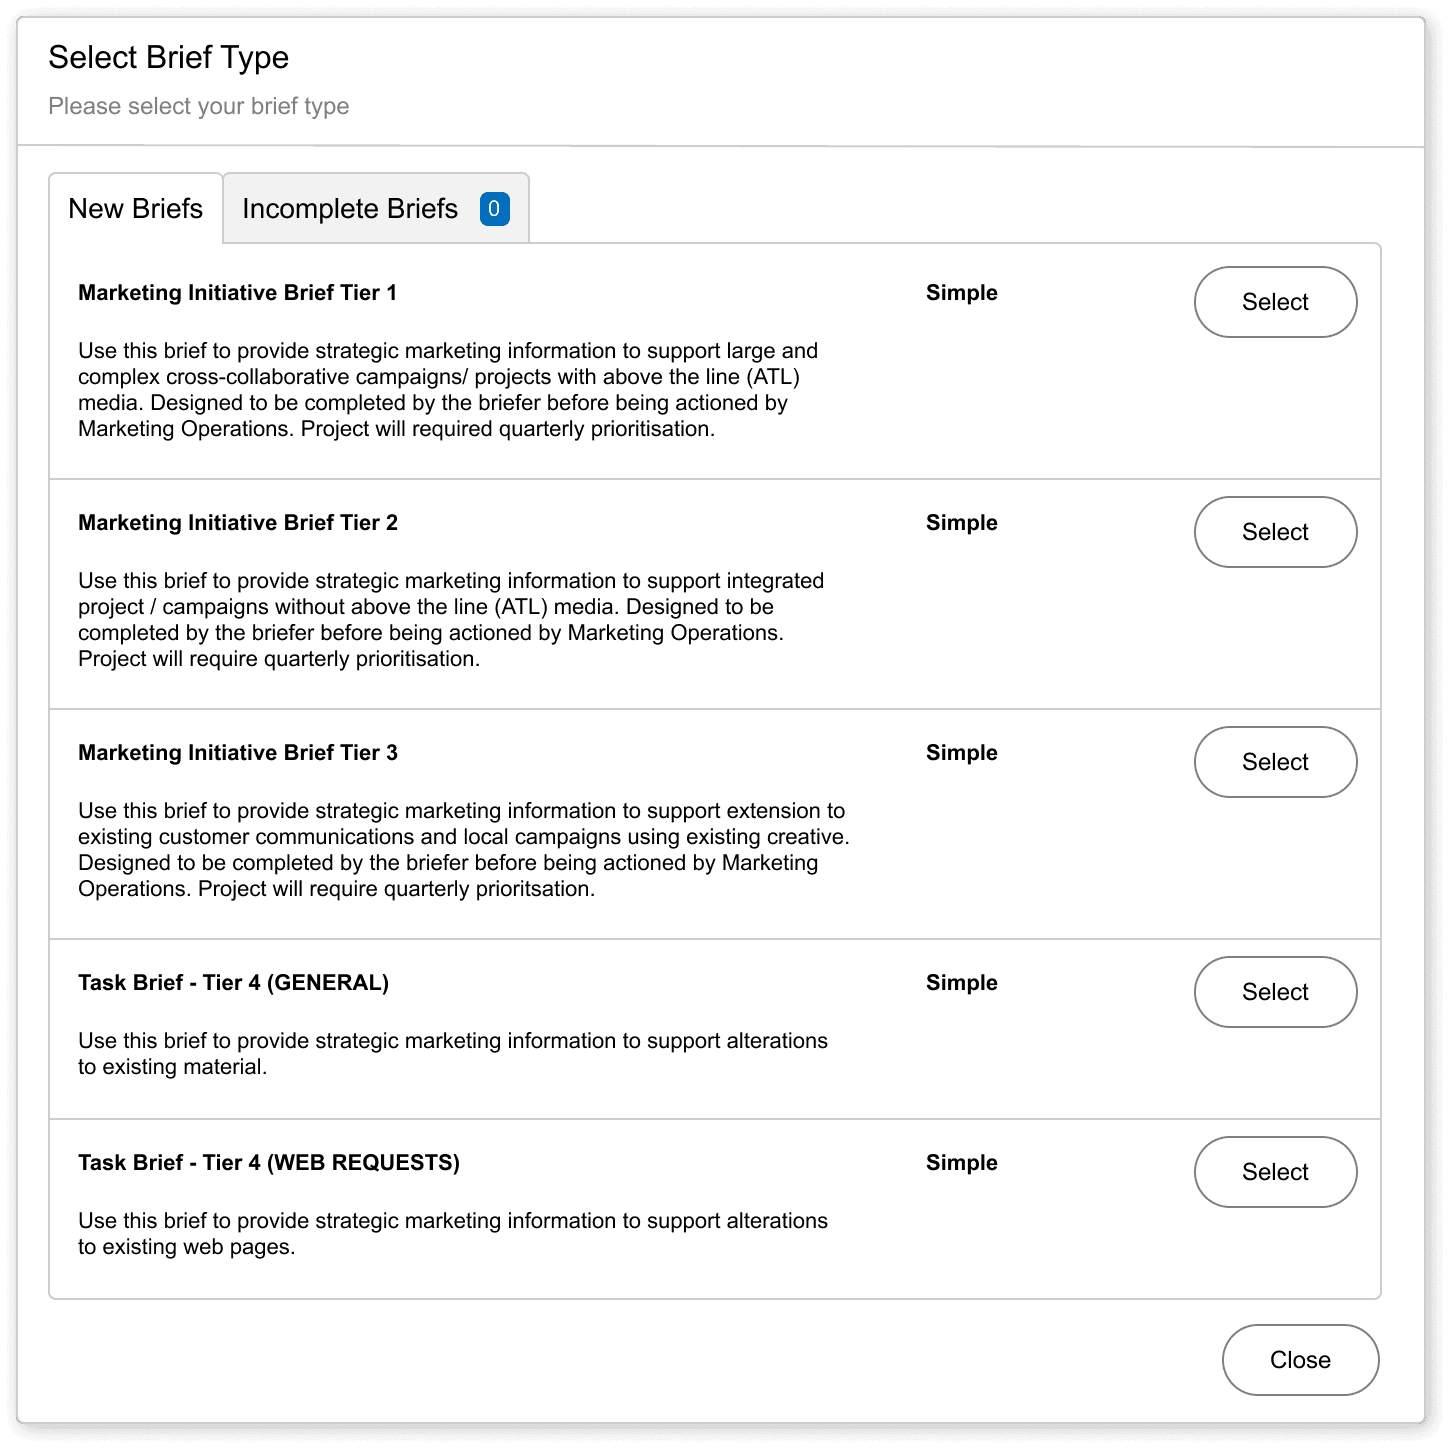
Task: Click the Incomplete Briefs count badge
Action: (x=494, y=208)
